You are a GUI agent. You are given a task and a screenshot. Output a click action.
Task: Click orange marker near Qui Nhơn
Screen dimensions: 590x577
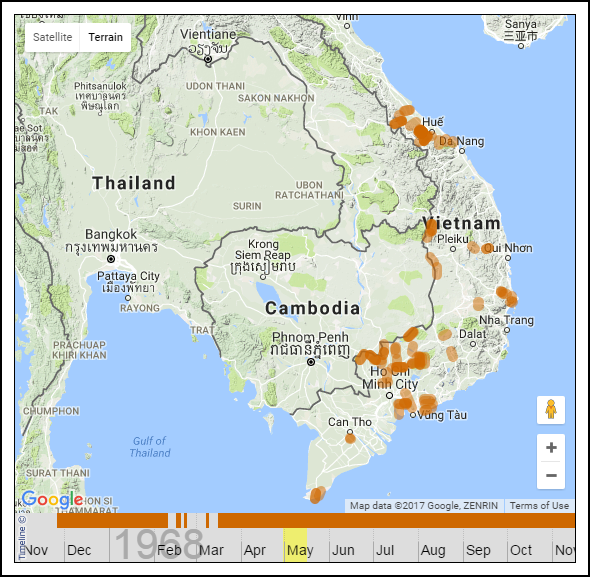[x=487, y=248]
